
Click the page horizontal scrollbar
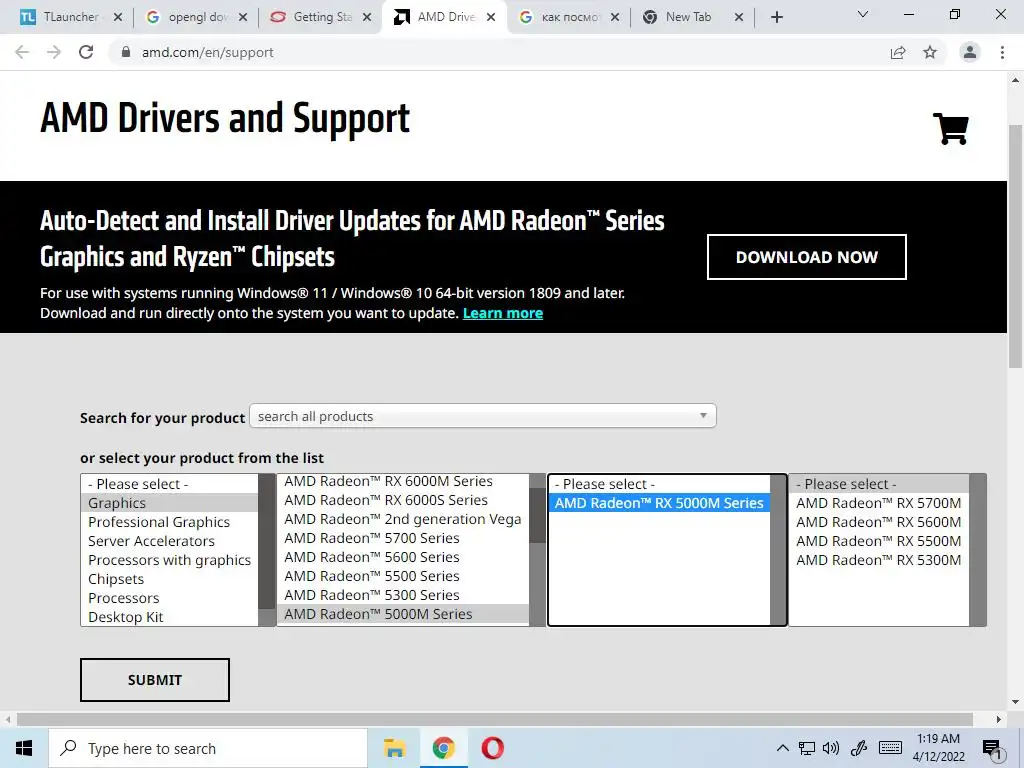click(495, 719)
